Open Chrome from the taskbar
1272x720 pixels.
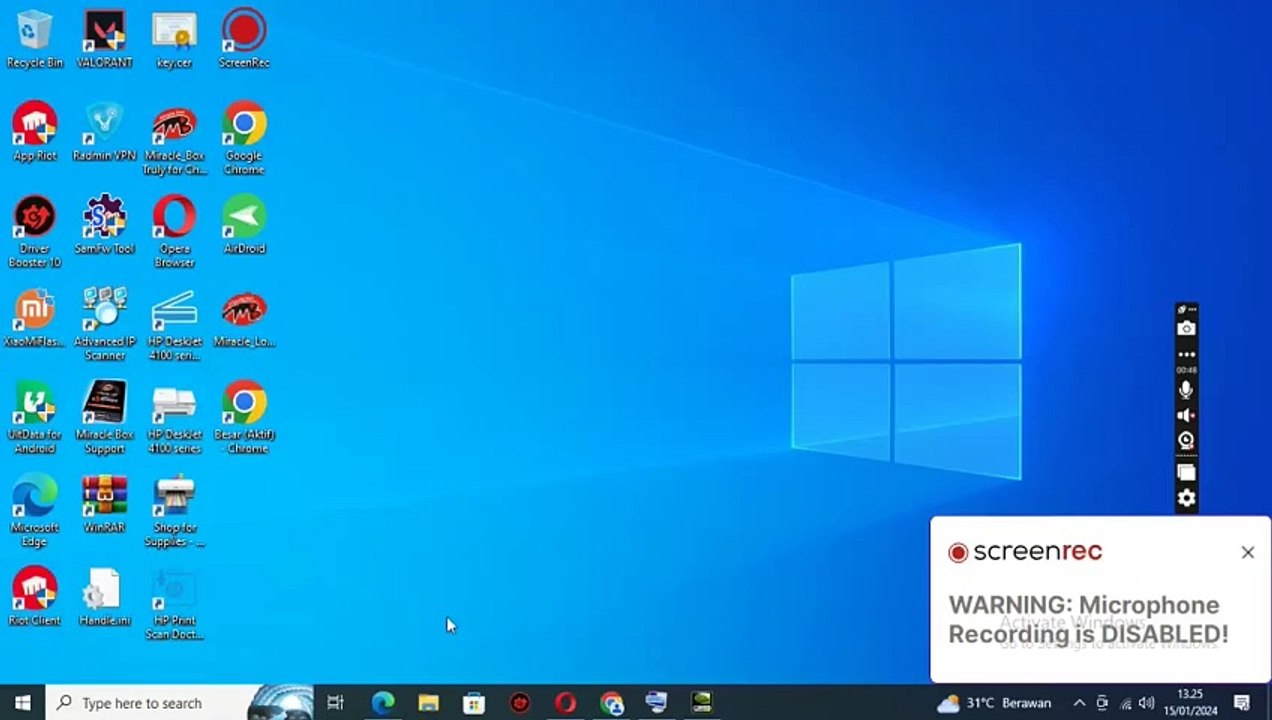pyautogui.click(x=611, y=703)
